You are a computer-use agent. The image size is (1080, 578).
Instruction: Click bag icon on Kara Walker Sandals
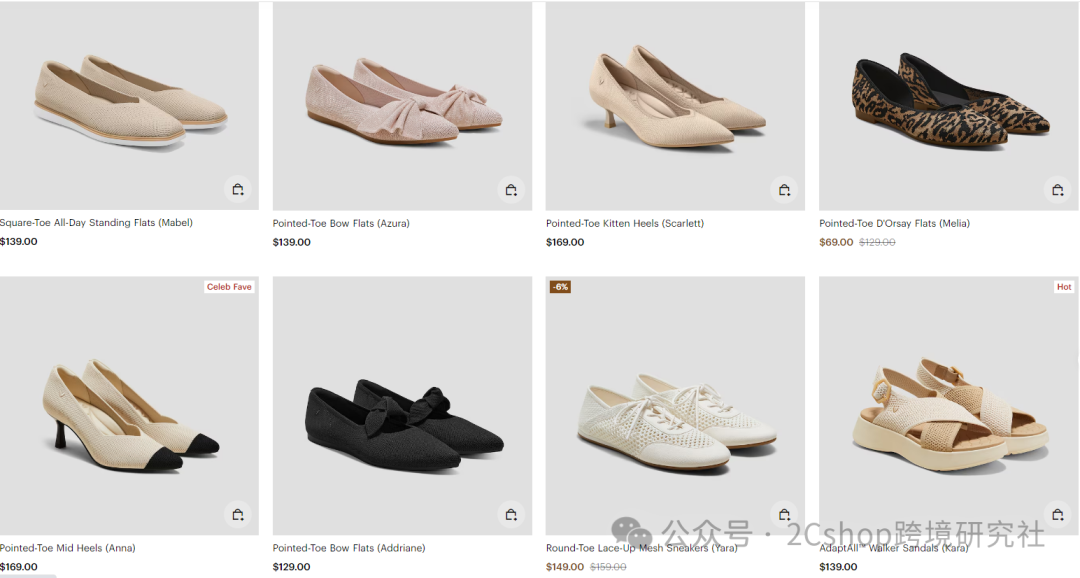pyautogui.click(x=1057, y=514)
